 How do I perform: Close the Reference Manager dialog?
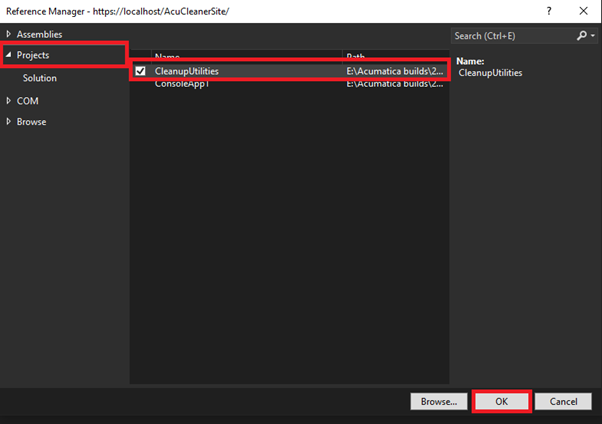(582, 9)
